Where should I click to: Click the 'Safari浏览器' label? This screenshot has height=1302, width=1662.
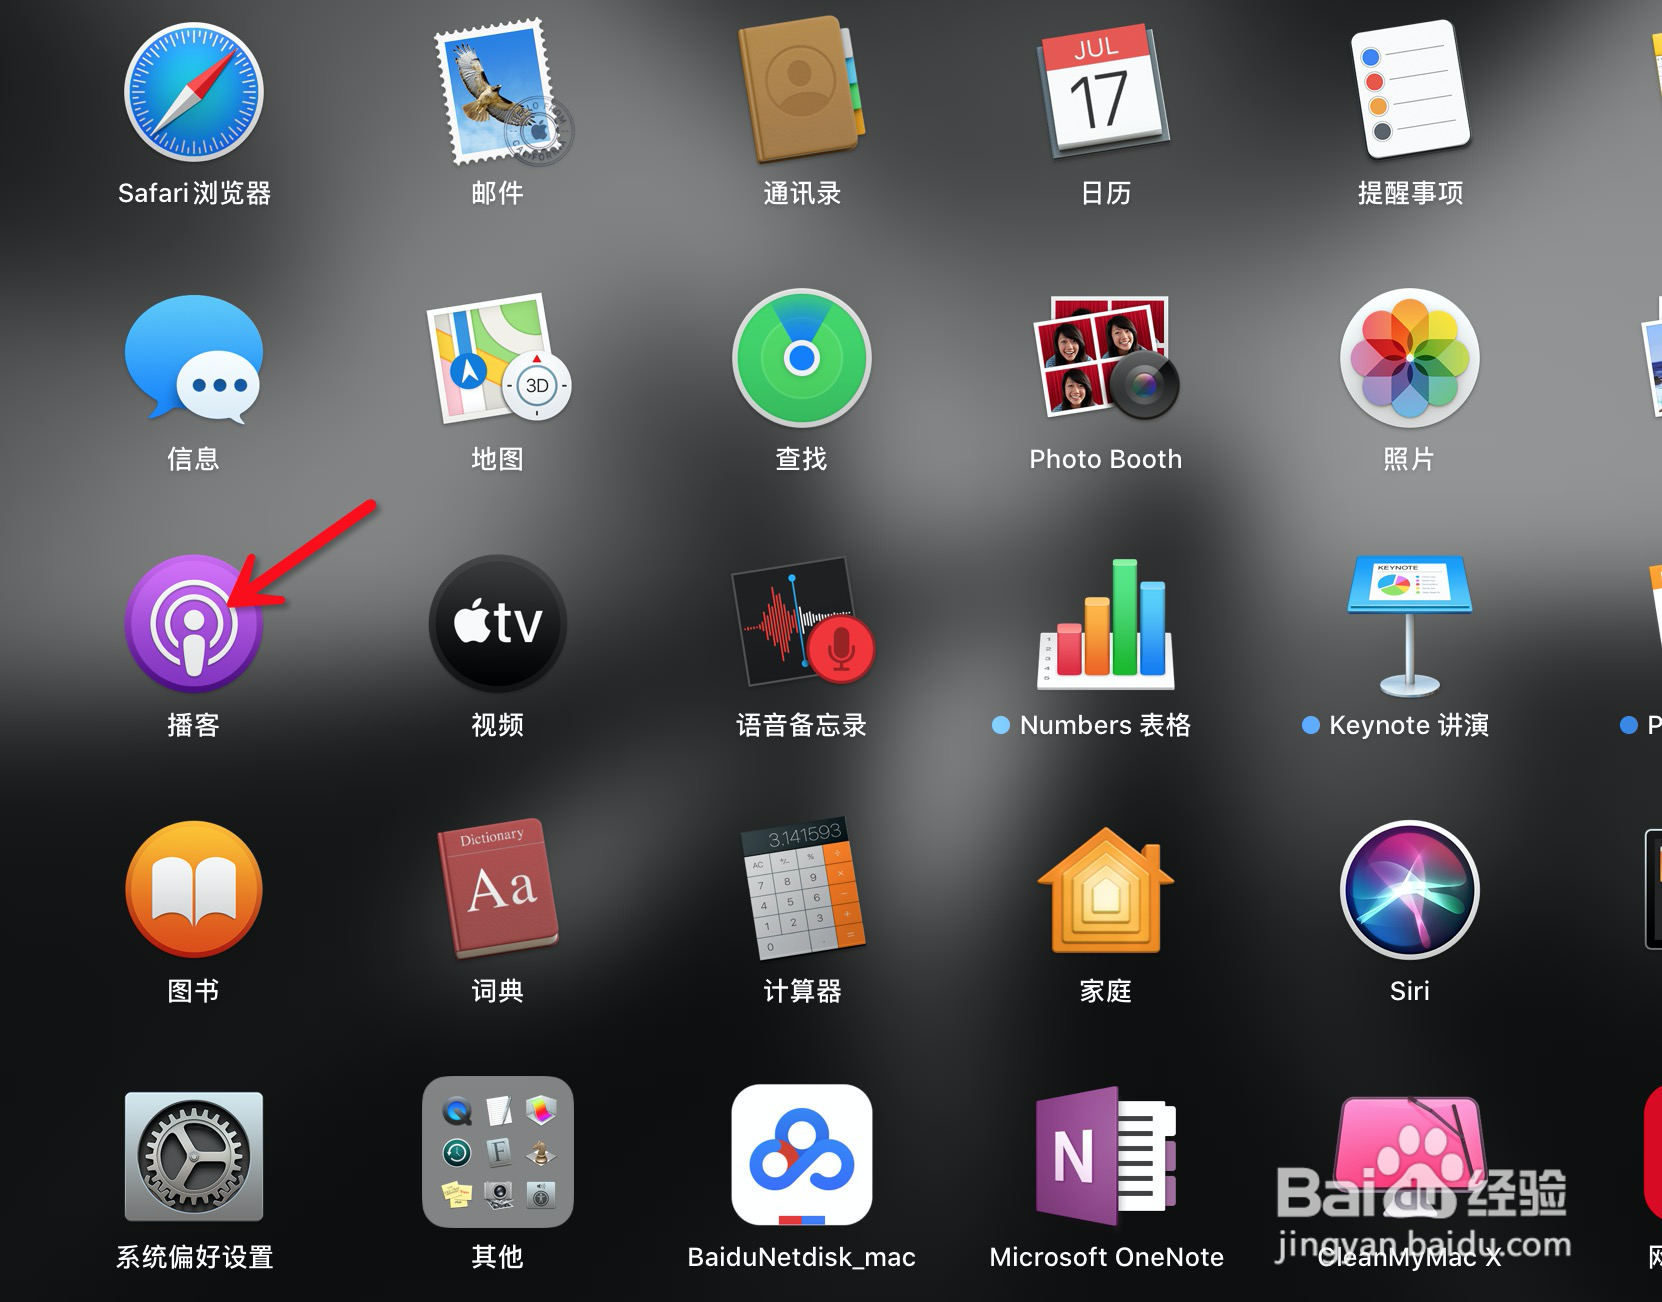[x=194, y=193]
